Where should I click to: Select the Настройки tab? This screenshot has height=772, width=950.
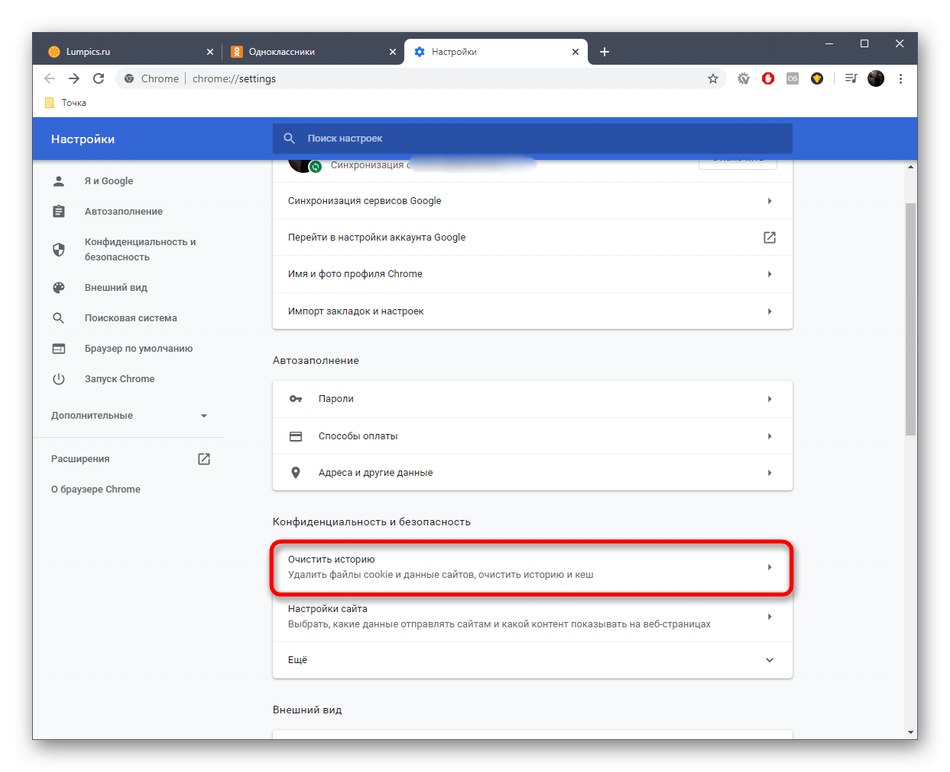coord(496,52)
